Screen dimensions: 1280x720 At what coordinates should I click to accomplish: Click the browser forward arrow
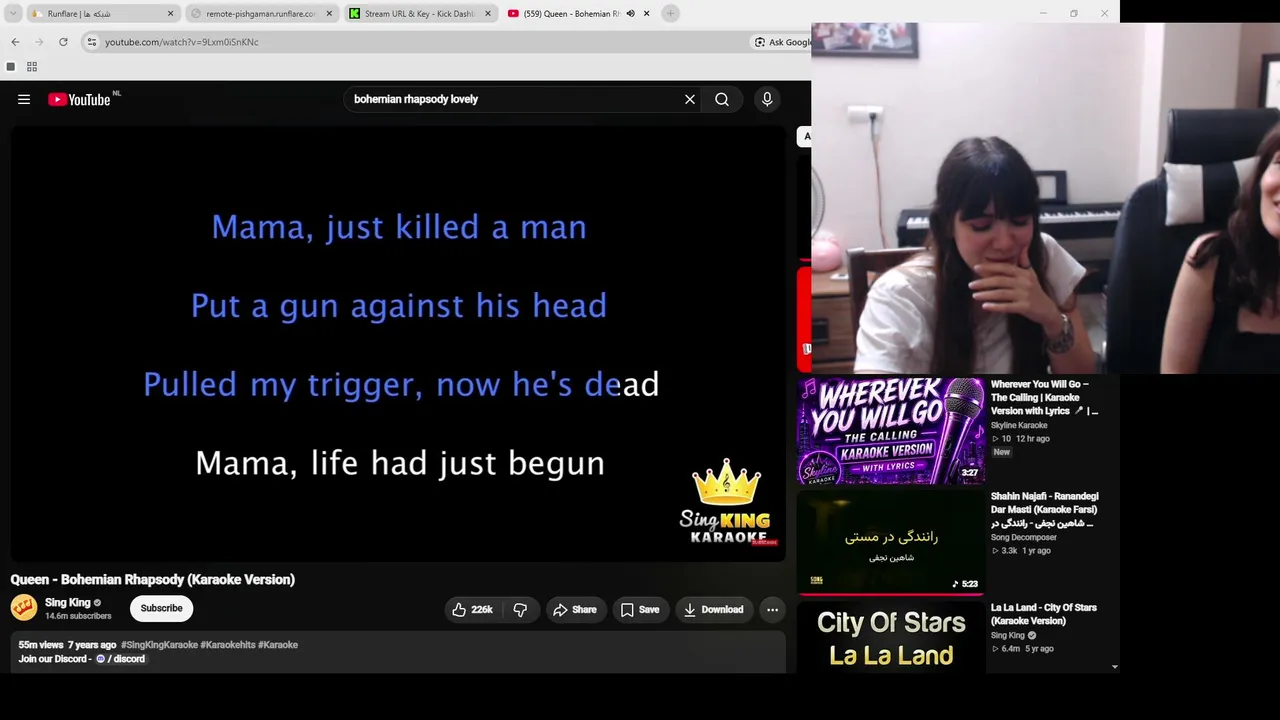pos(39,42)
